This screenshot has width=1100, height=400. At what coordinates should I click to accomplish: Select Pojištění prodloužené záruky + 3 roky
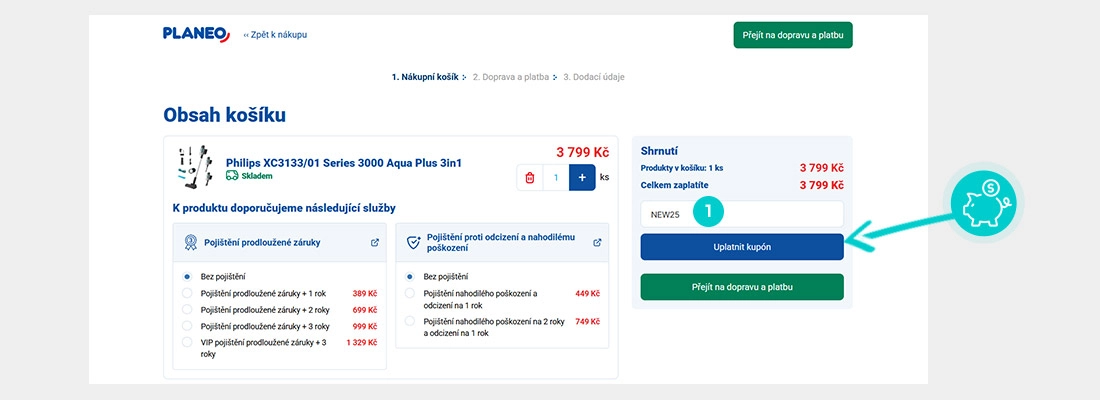click(x=187, y=326)
